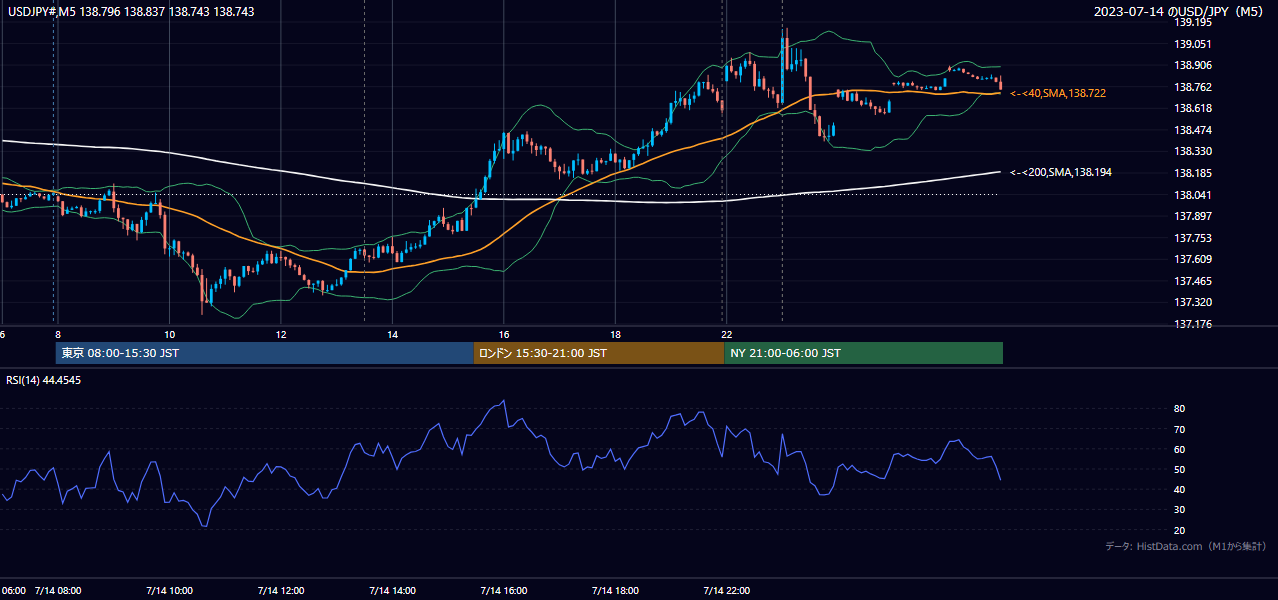Select the ロンドン 15:30-21:00 JST session bar

(x=598, y=353)
